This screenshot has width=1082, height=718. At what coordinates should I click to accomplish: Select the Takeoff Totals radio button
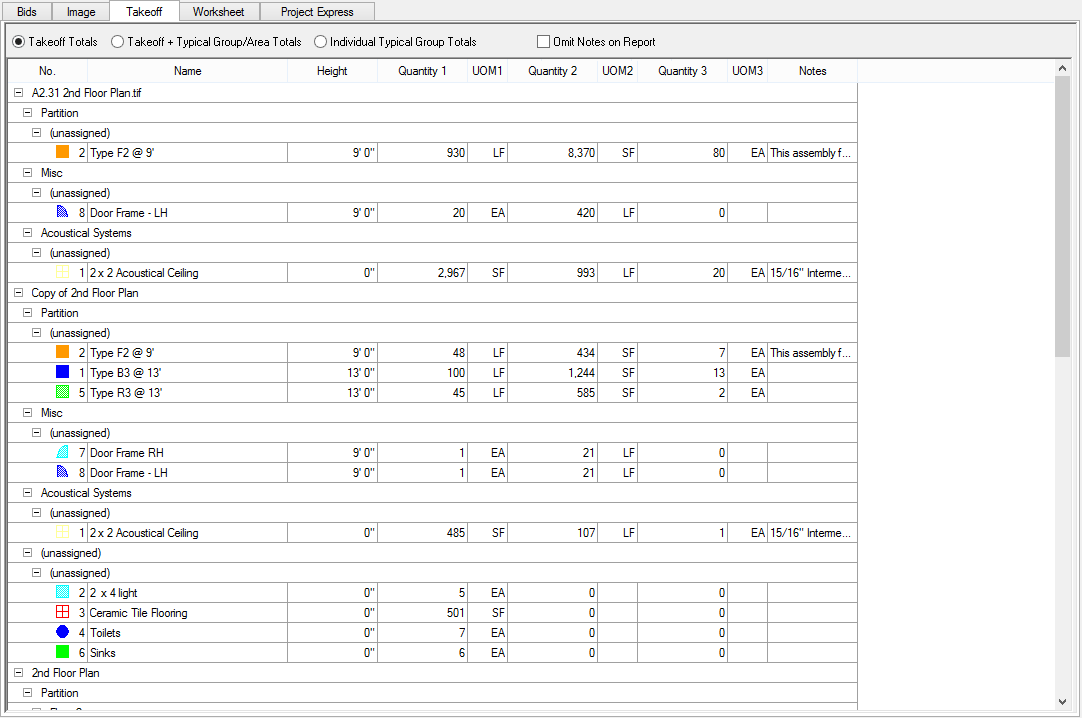point(55,42)
